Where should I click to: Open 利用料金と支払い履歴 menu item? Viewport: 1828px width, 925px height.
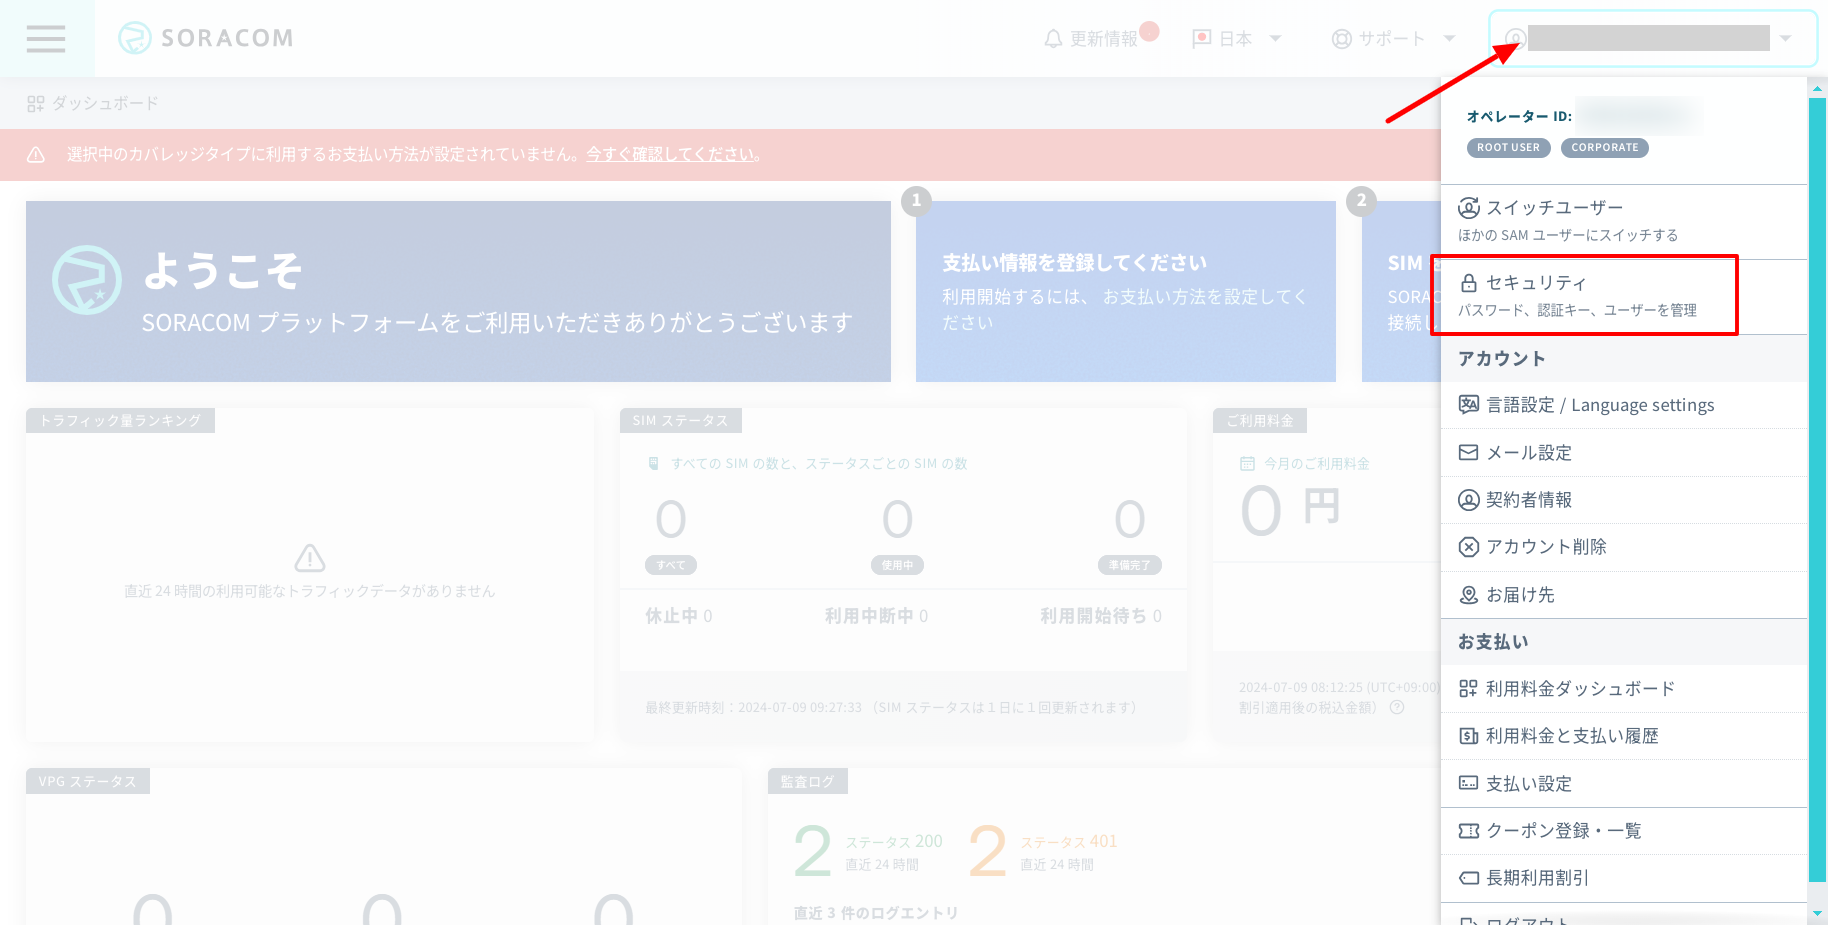1624,736
